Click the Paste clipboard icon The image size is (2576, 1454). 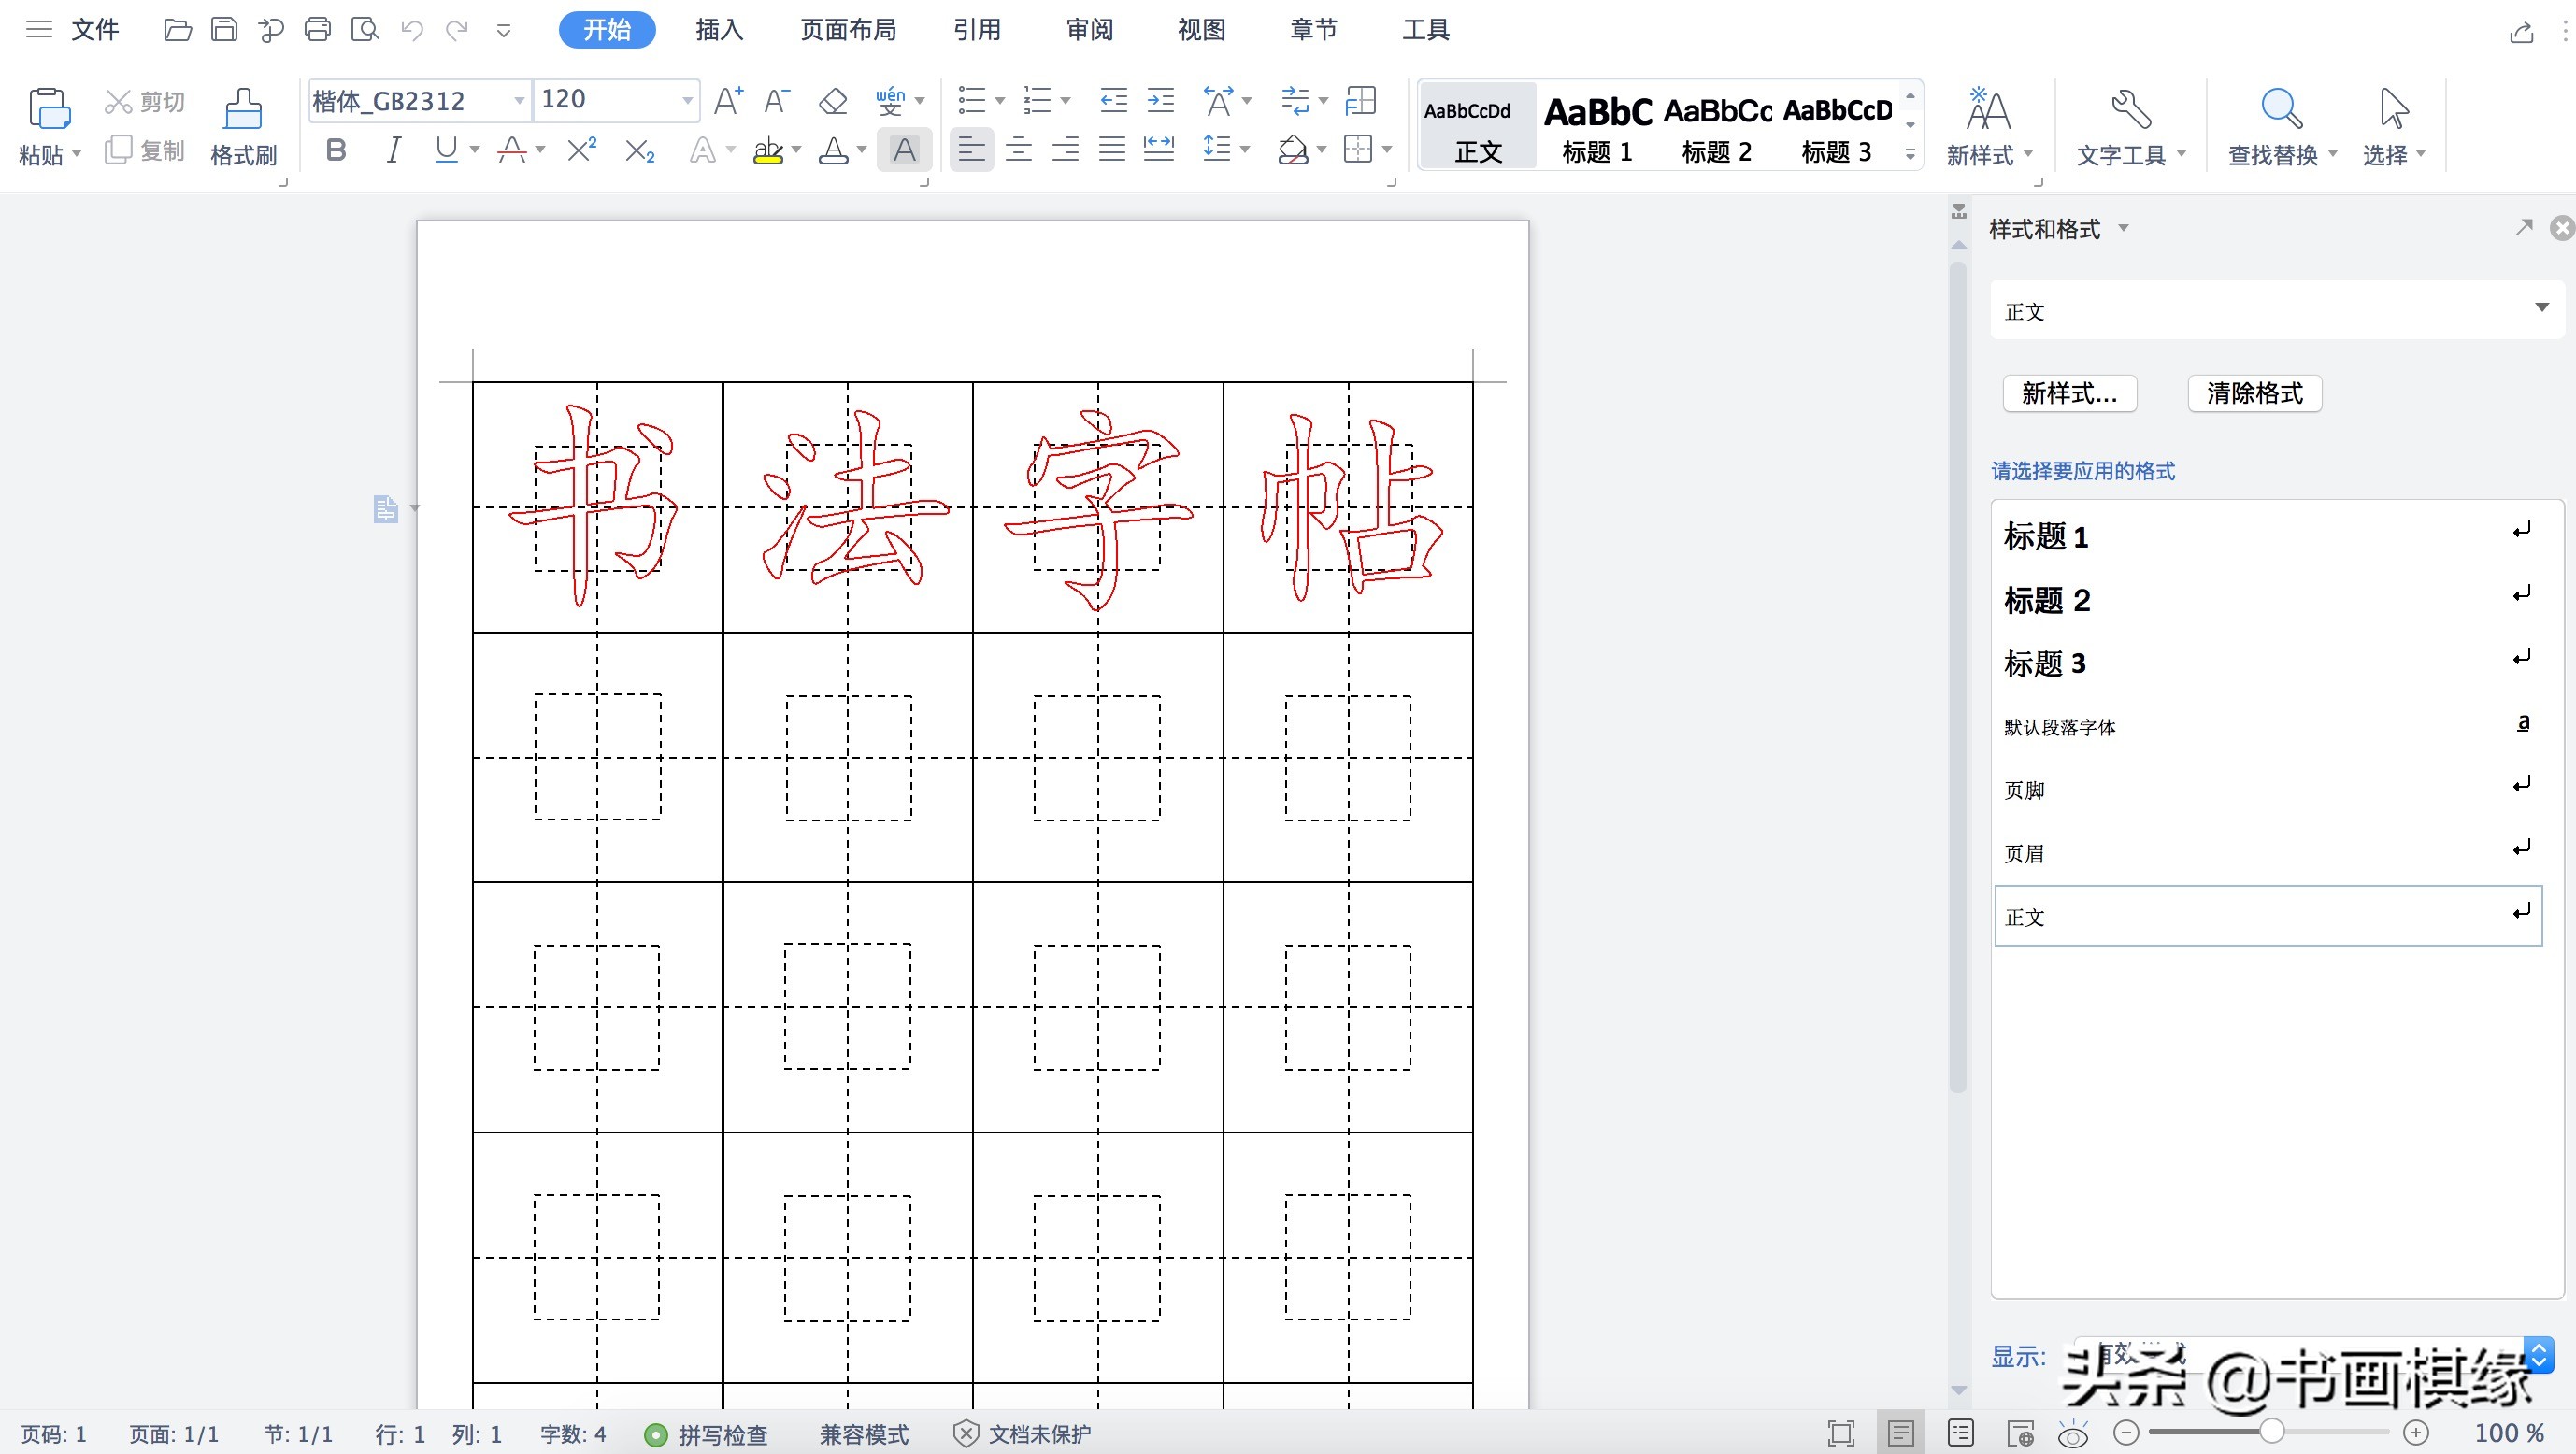click(x=49, y=108)
